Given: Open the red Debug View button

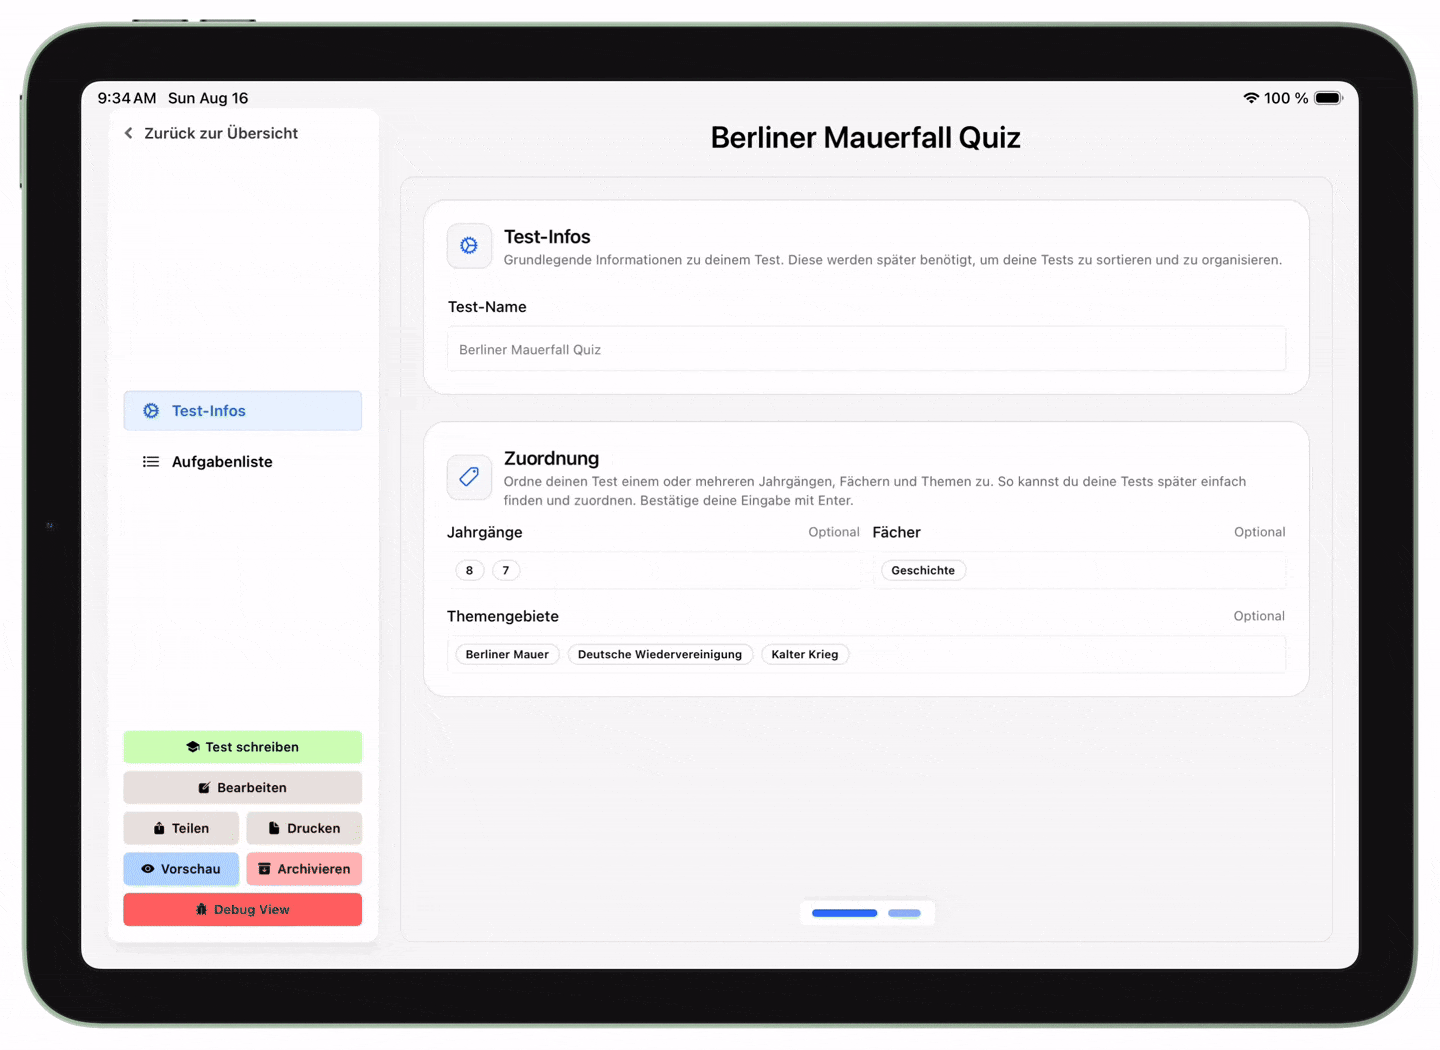Looking at the screenshot, I should pos(243,910).
